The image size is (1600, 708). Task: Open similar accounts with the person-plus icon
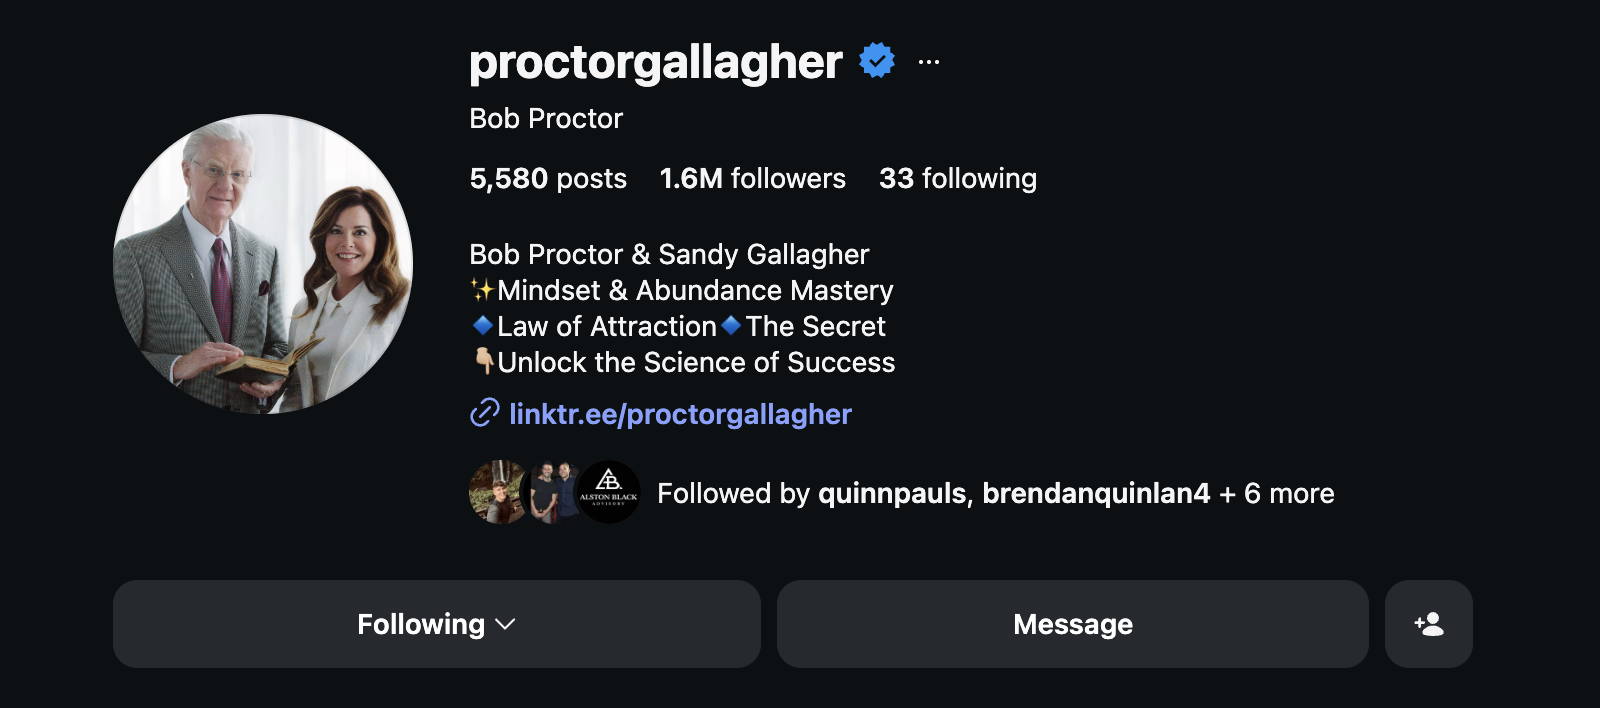1428,624
